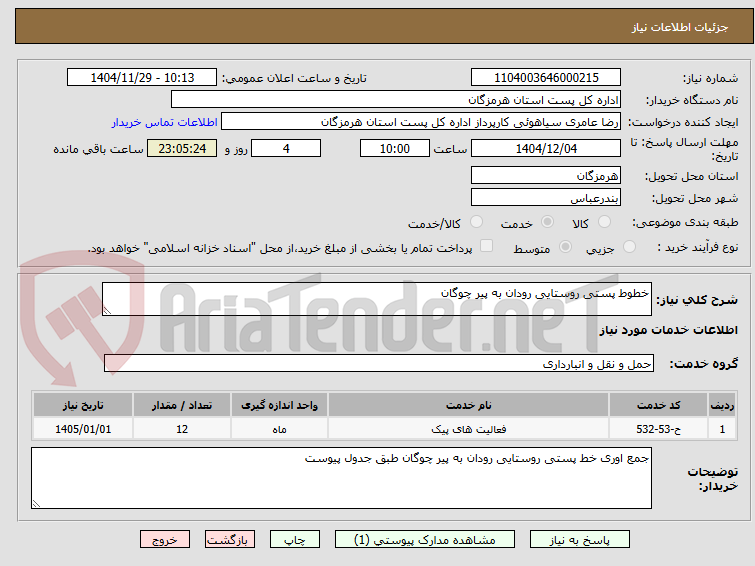This screenshot has height=566, width=755.
Task: Click the طبقه بندی موضوعی label
Action: point(685,222)
